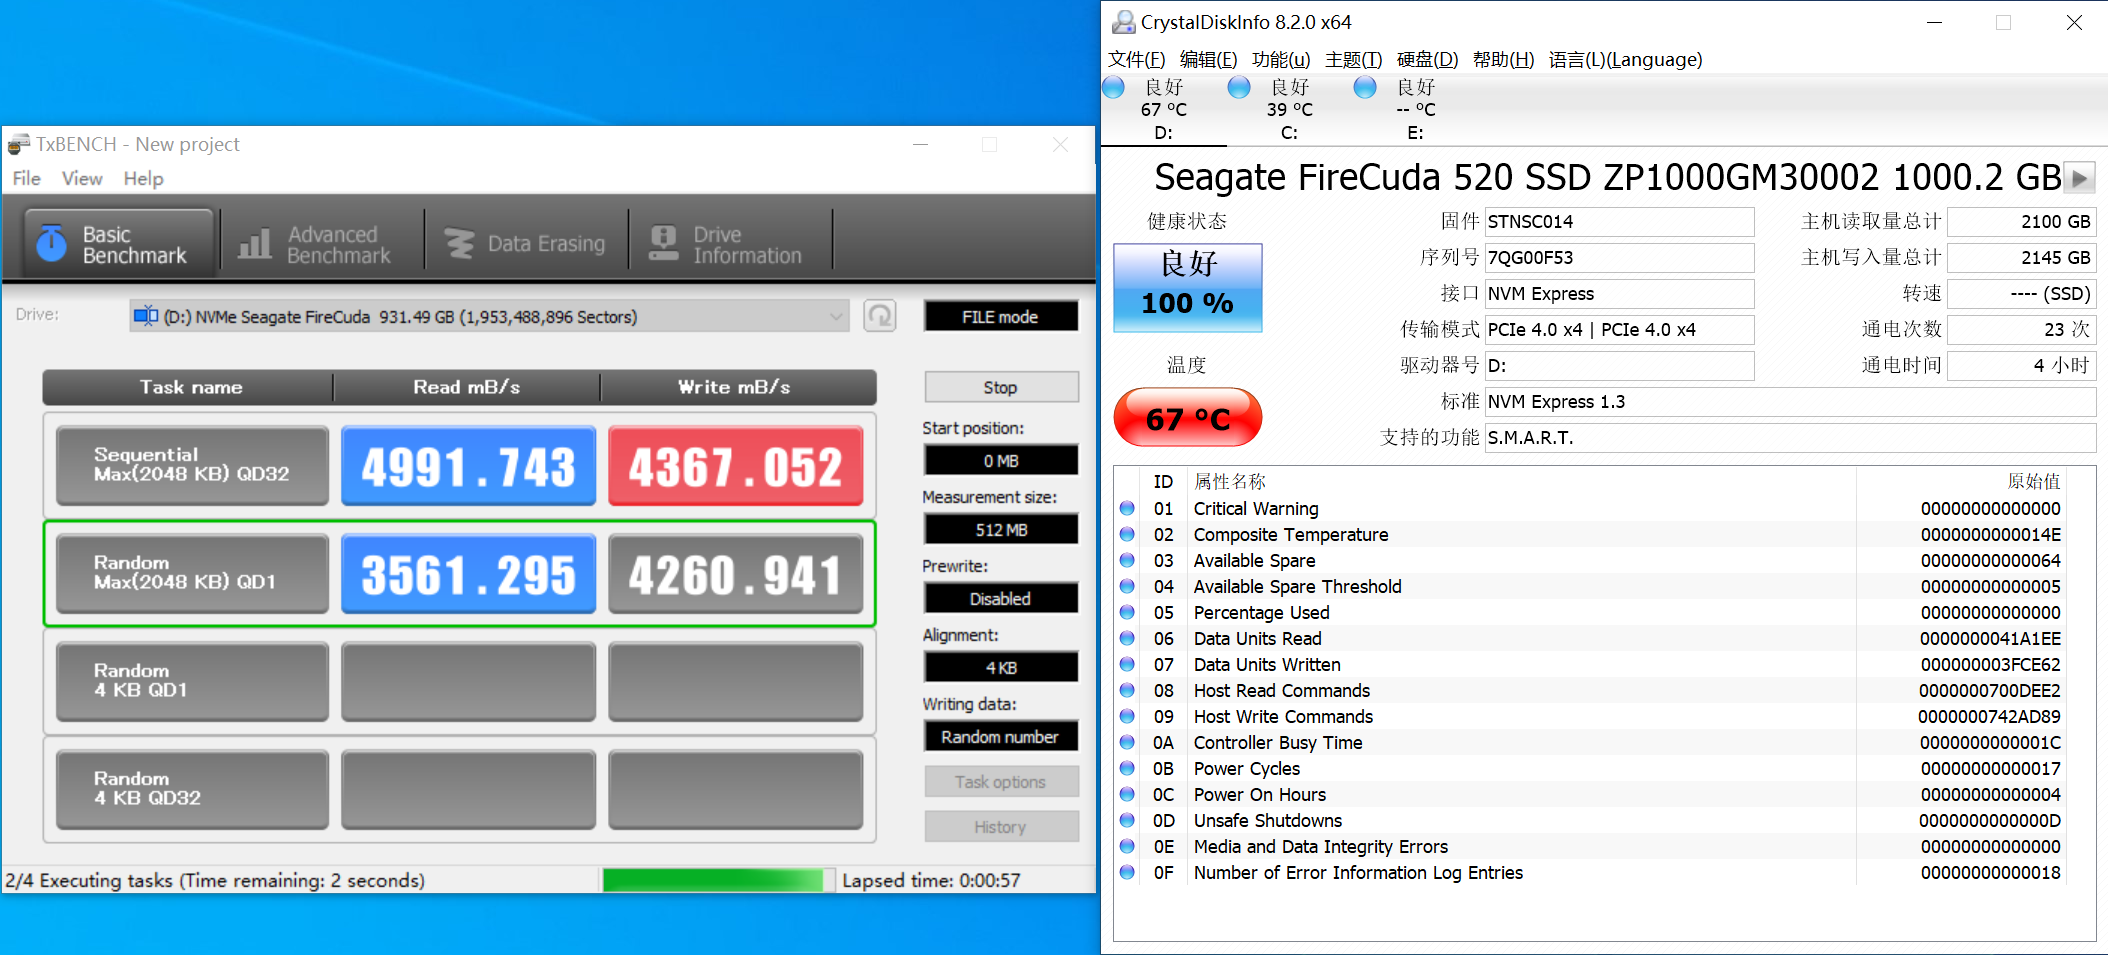Click the Alignment 4 KB field
2108x955 pixels.
1001,667
